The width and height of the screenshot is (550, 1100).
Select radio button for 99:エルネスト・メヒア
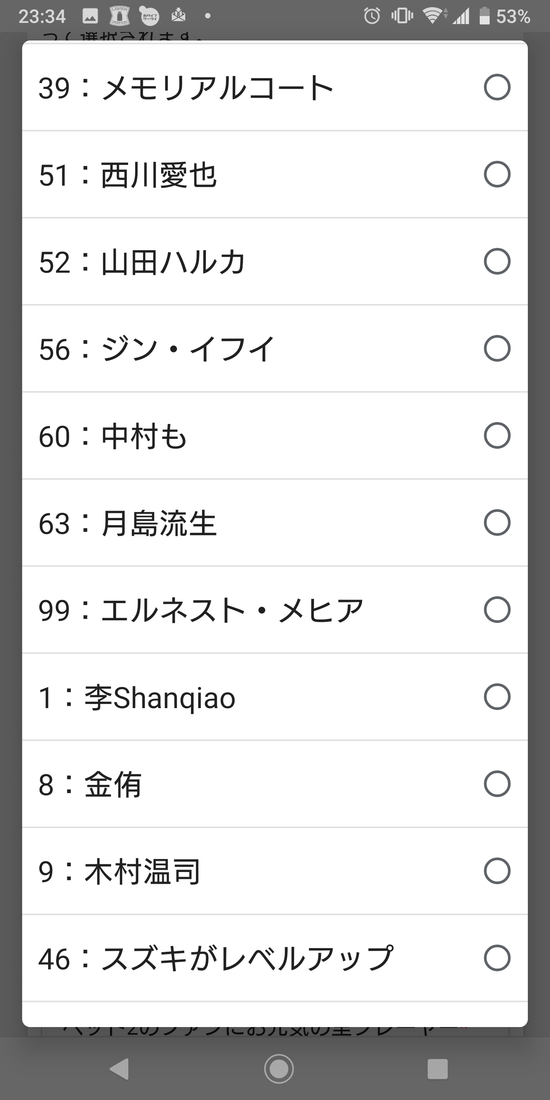(497, 610)
